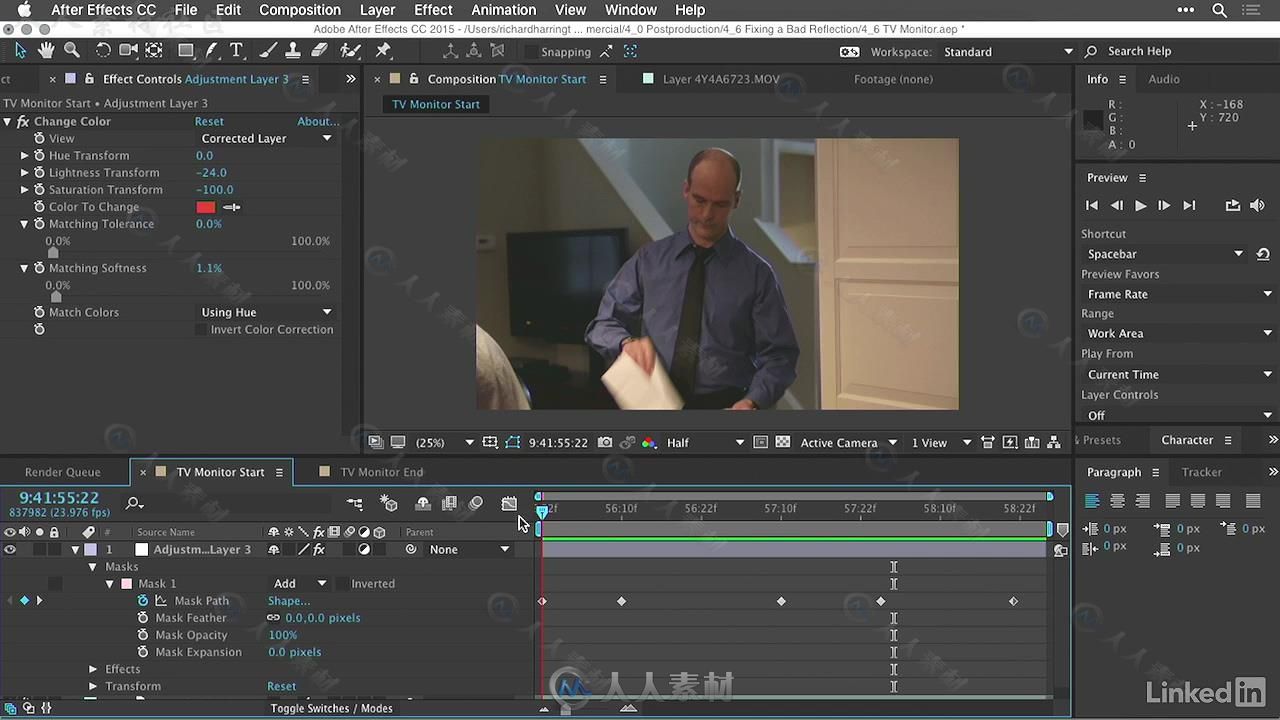Screen dimensions: 1280x720
Task: Click the Mask Path keyframe near 56:10f
Action: coord(621,601)
